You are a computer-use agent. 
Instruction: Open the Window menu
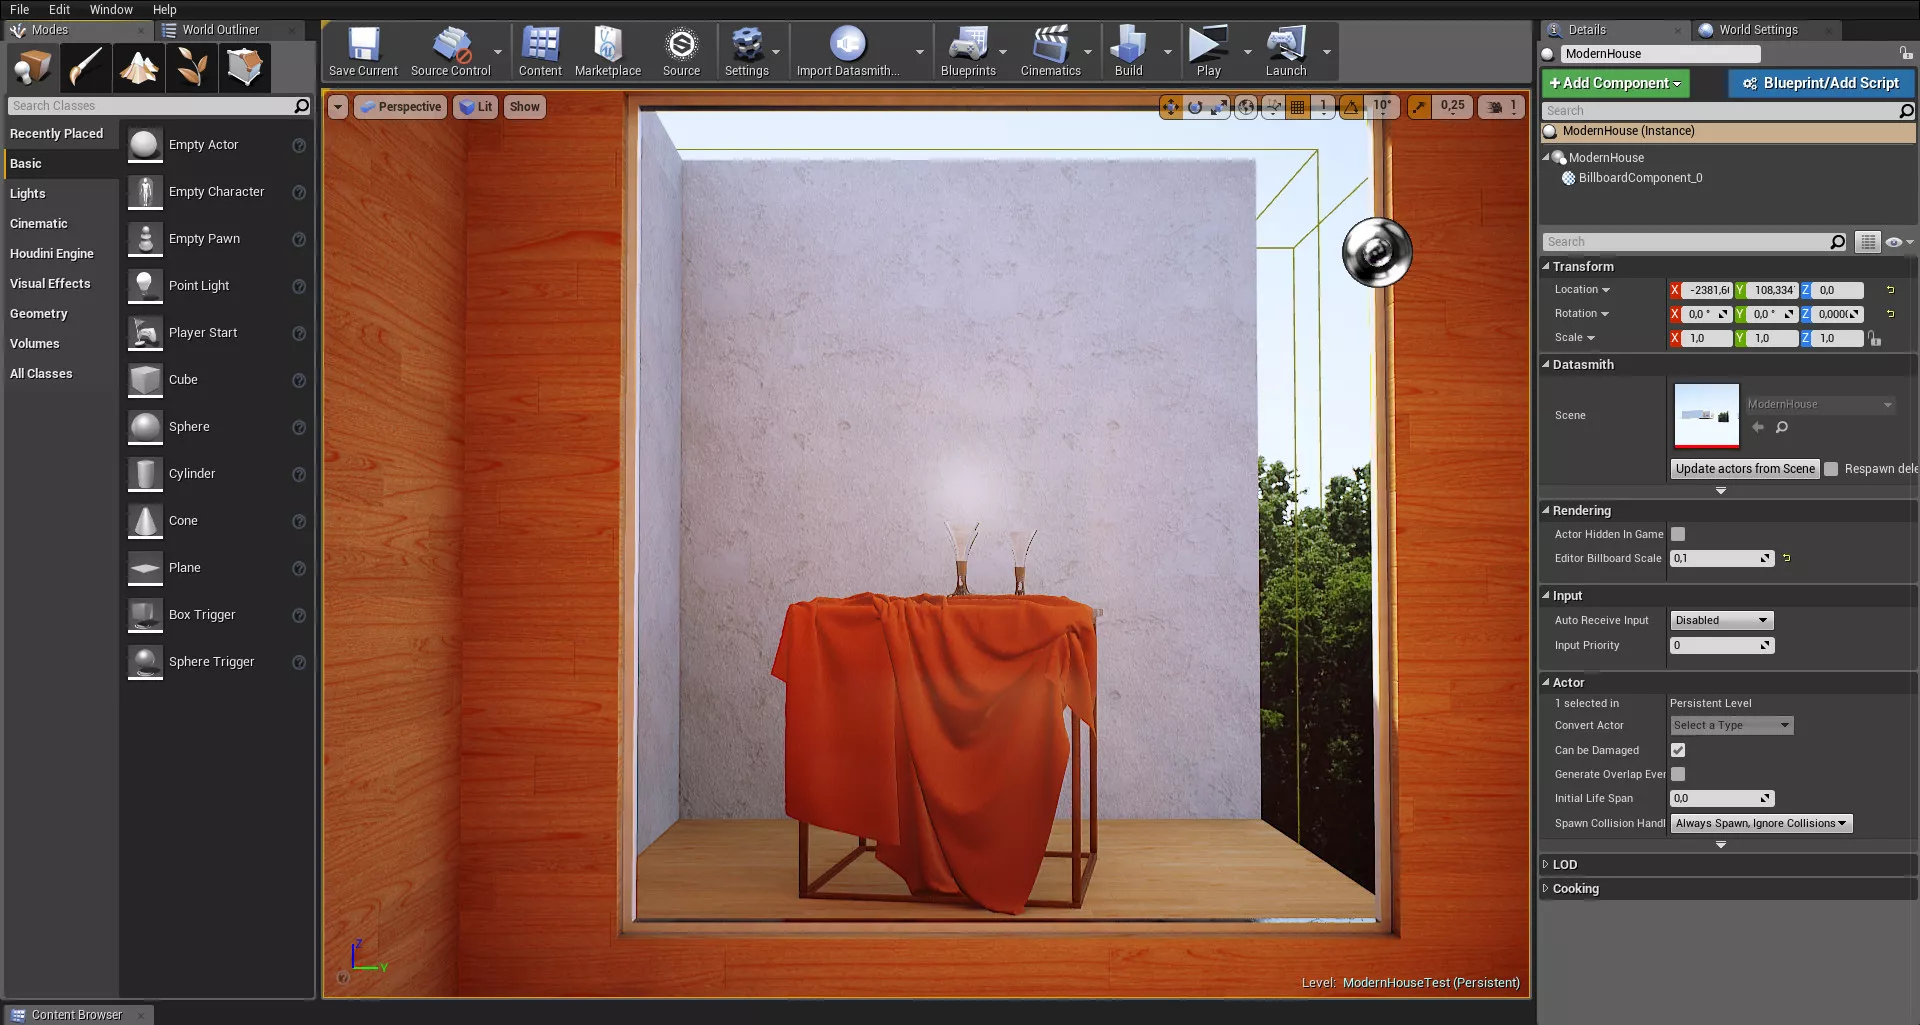(111, 9)
